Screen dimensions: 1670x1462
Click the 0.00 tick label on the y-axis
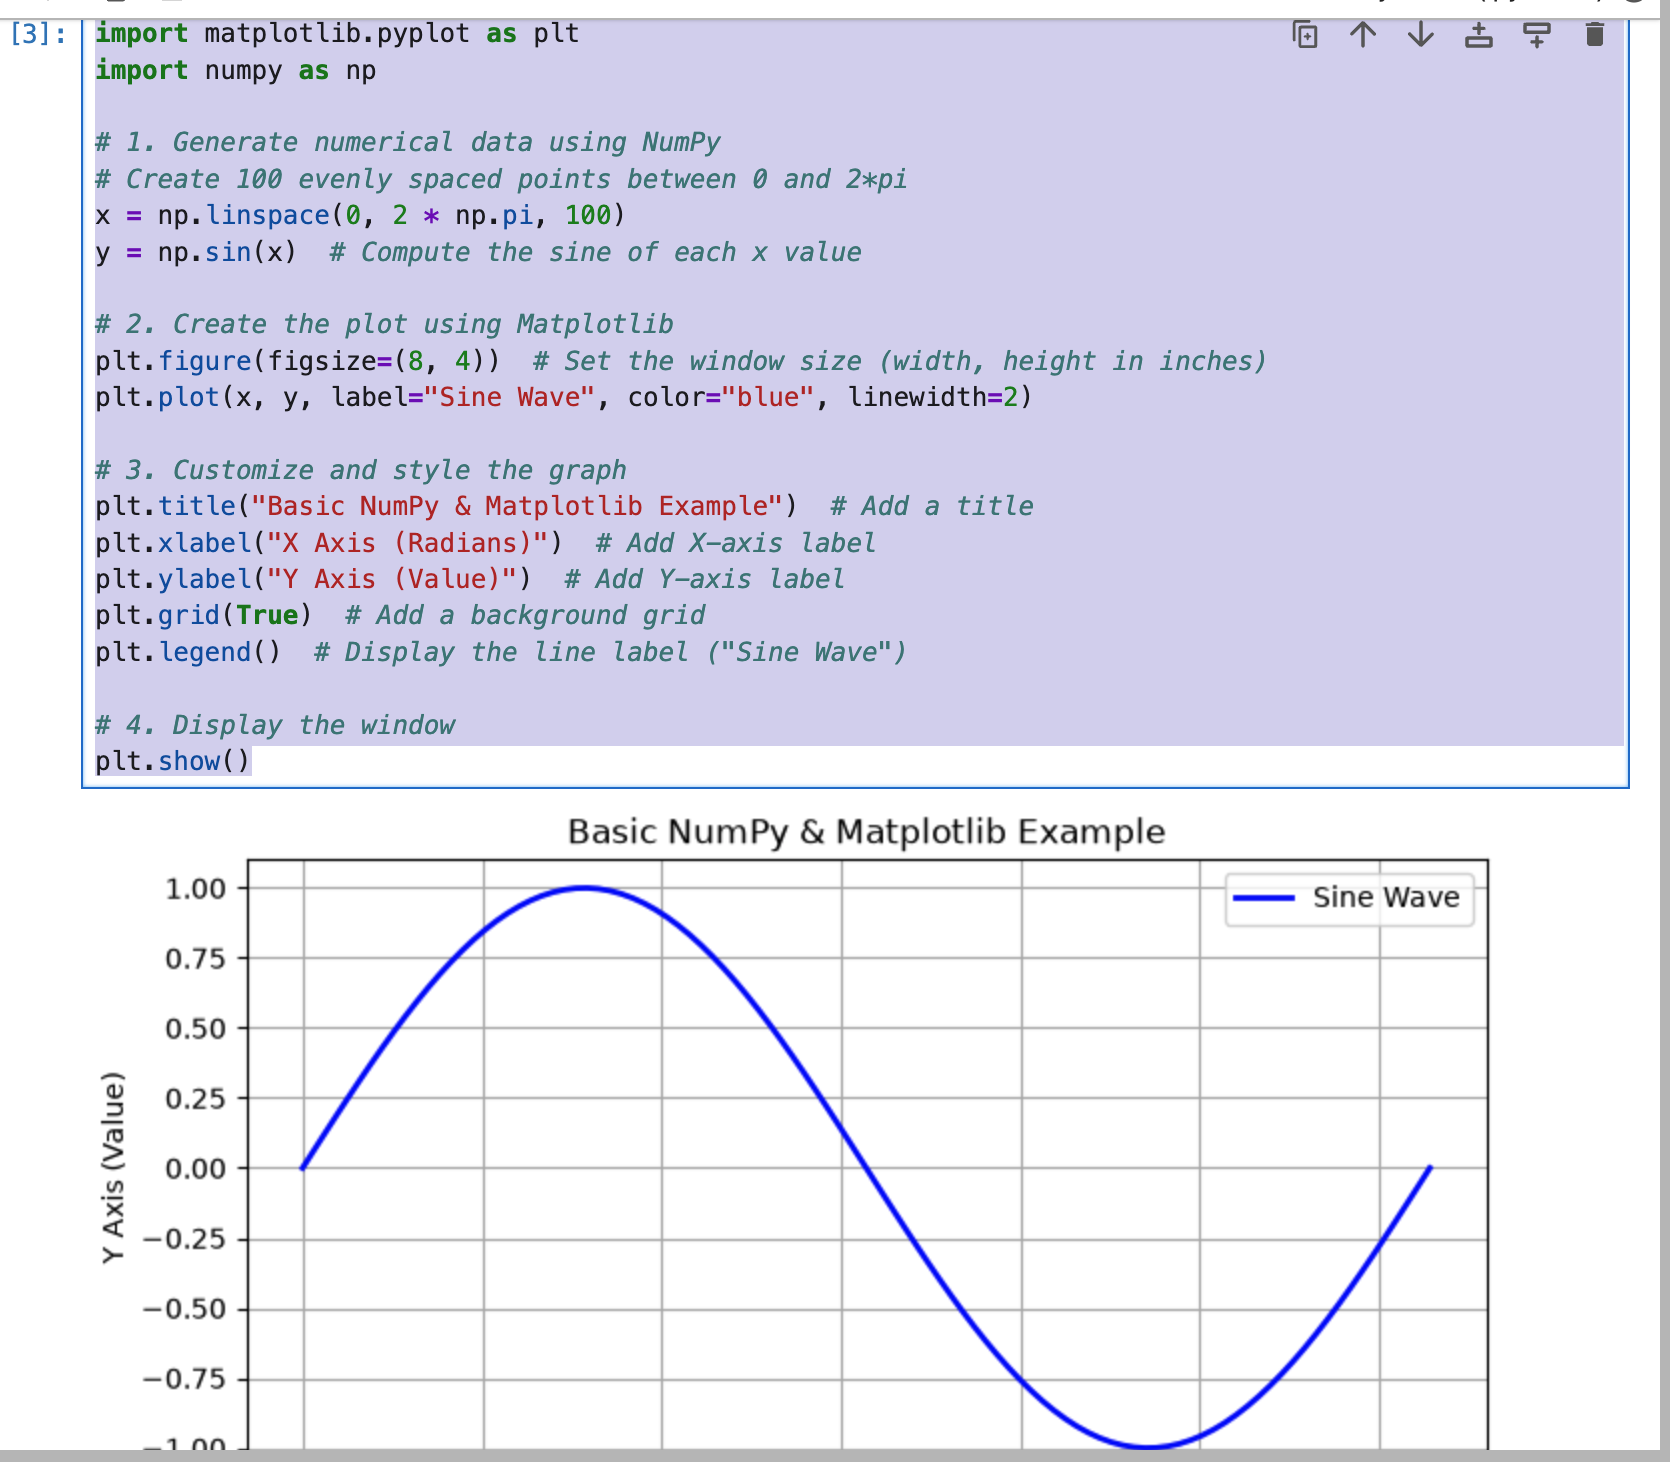pyautogui.click(x=196, y=1169)
